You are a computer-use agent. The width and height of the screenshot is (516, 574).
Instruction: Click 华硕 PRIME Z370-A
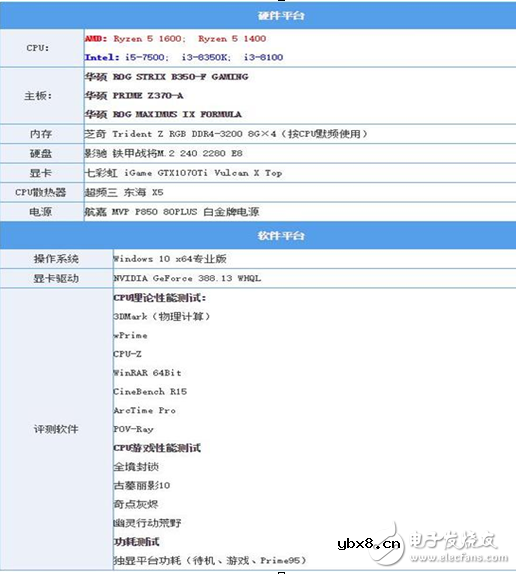pyautogui.click(x=134, y=96)
